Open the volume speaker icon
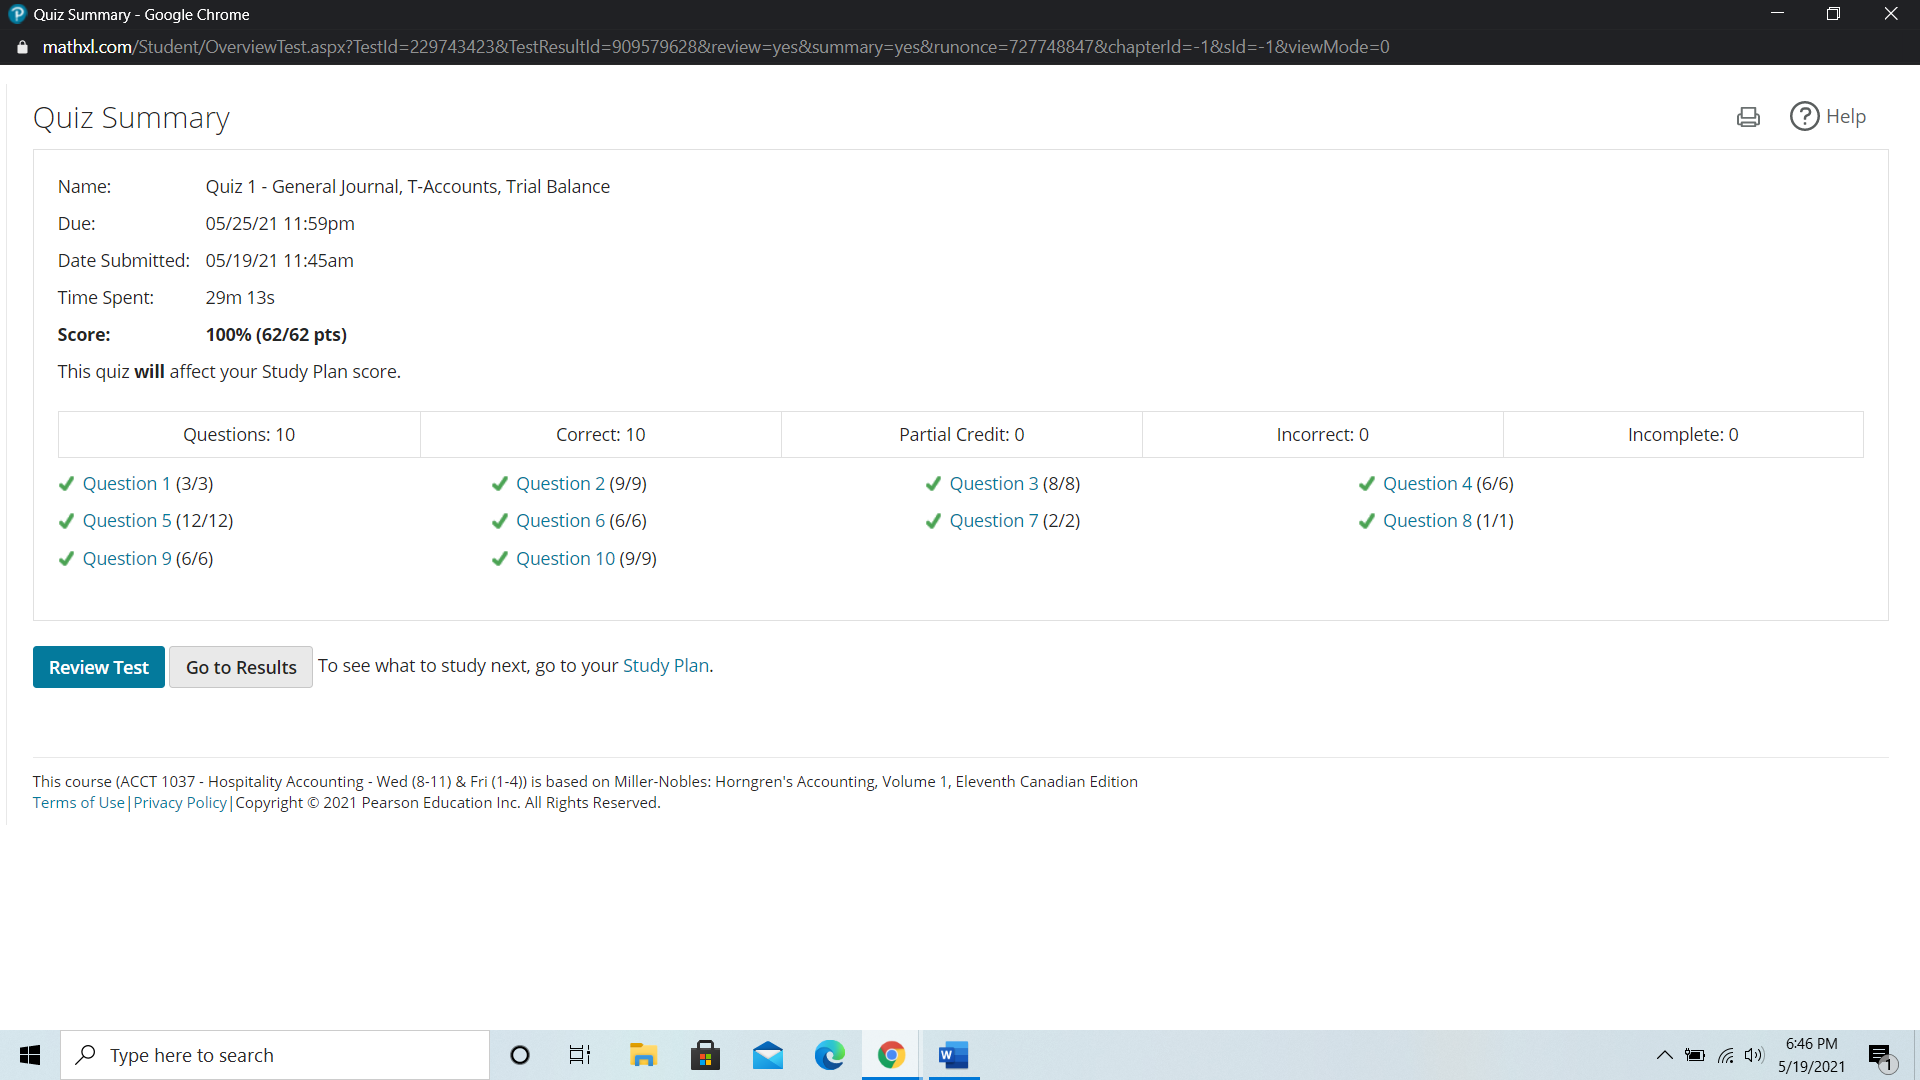1920x1080 pixels. pos(1754,1055)
